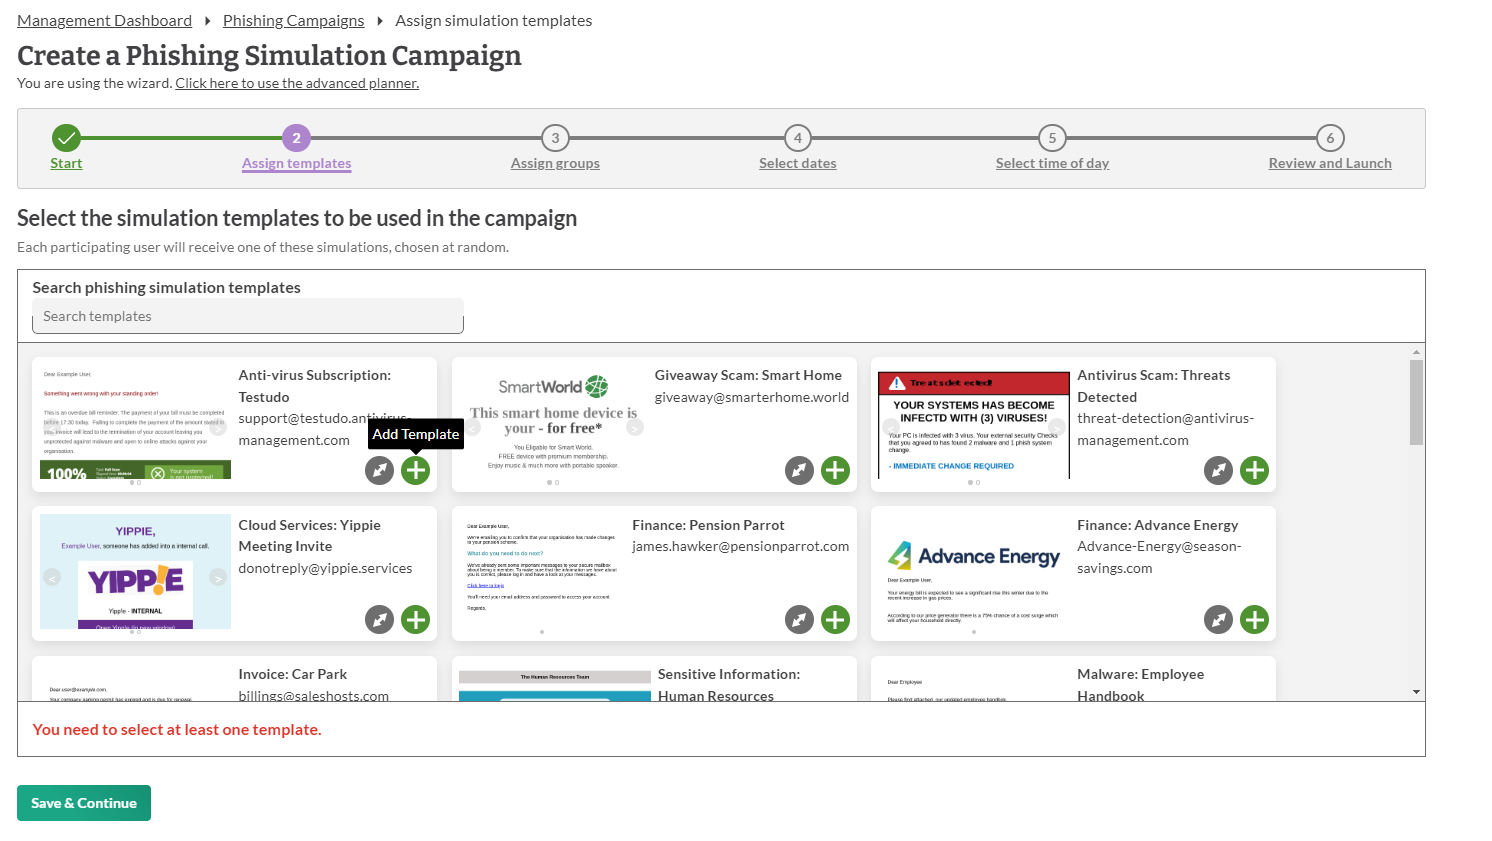Select the Malware: Employee Handbook title
Viewport: 1492px width, 841px height.
(1140, 685)
